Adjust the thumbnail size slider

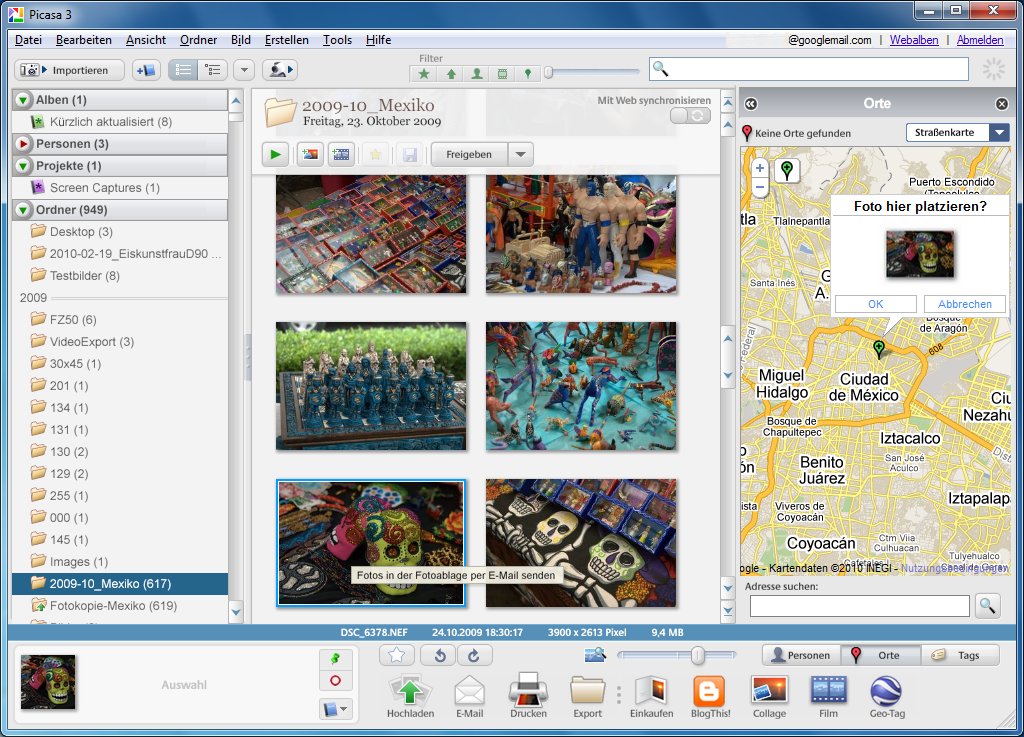[698, 655]
